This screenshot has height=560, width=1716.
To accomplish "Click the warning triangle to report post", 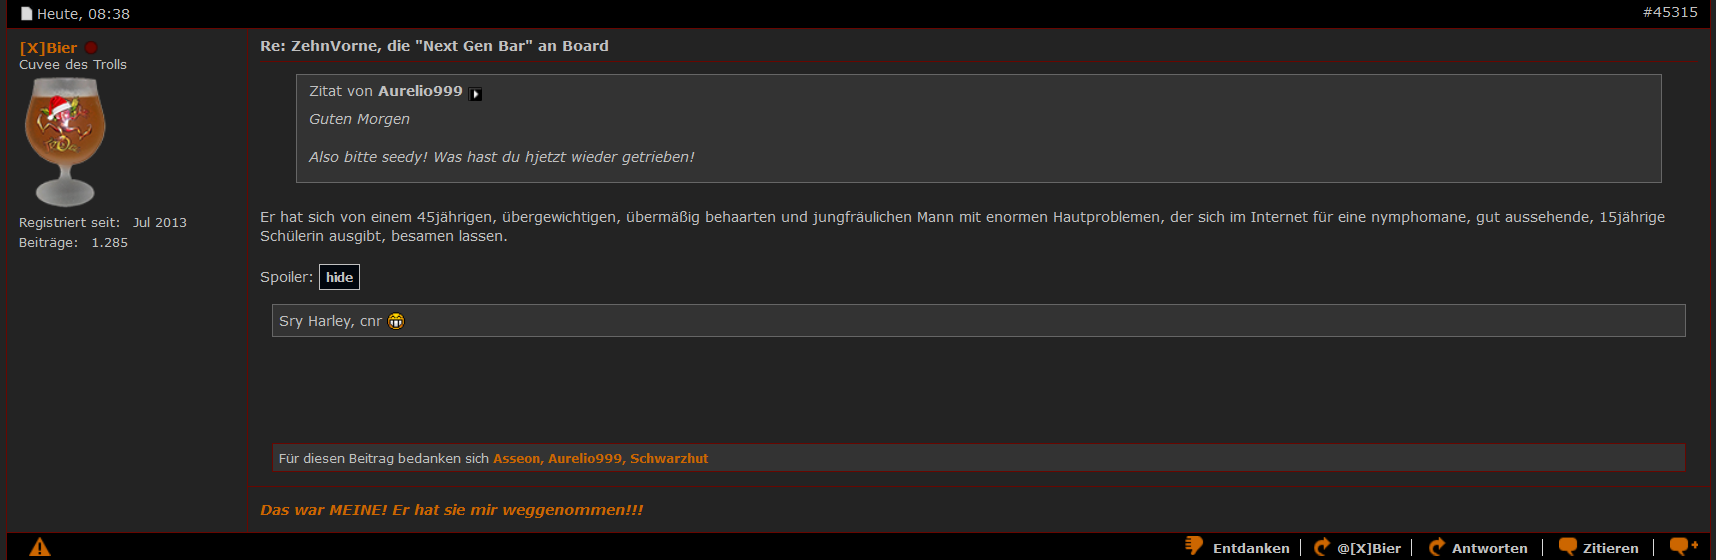I will 40,547.
